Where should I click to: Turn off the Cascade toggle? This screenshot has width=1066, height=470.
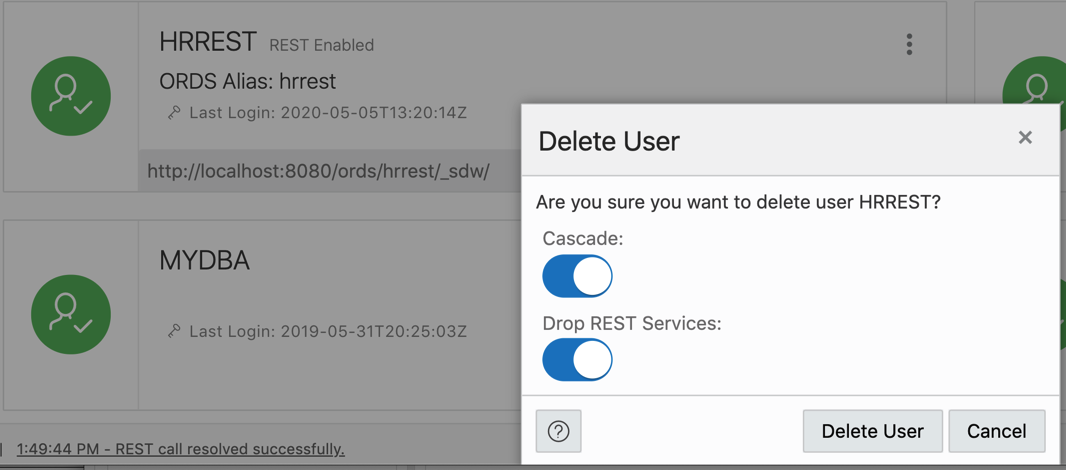pyautogui.click(x=577, y=276)
